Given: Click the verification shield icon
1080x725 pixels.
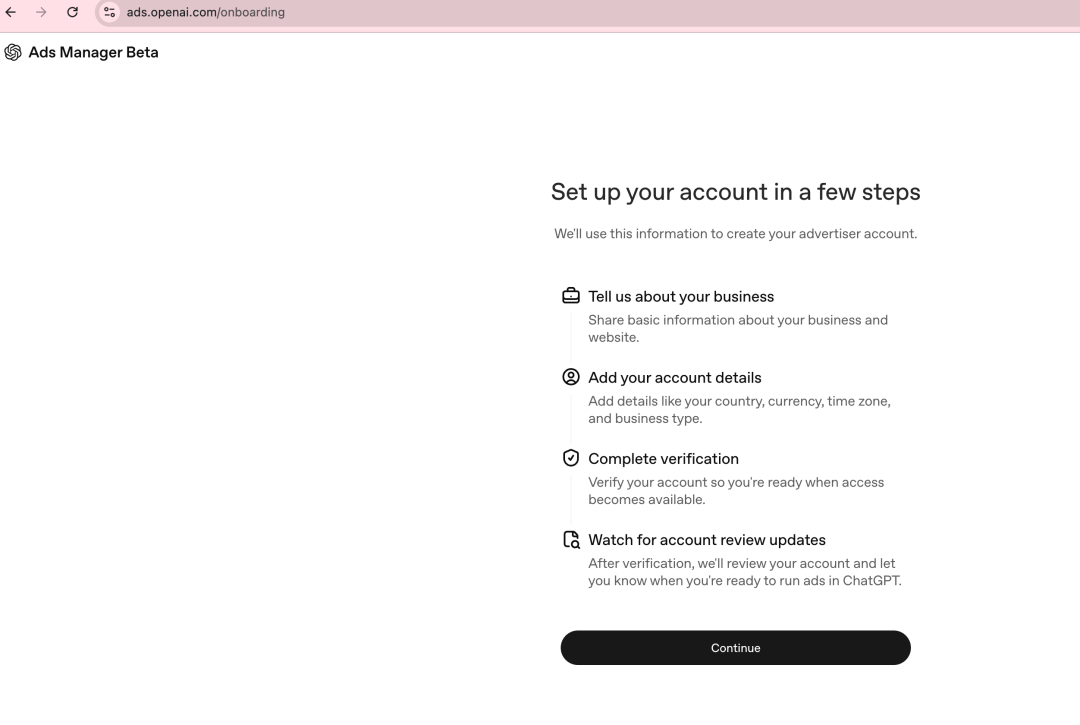Looking at the screenshot, I should (571, 458).
